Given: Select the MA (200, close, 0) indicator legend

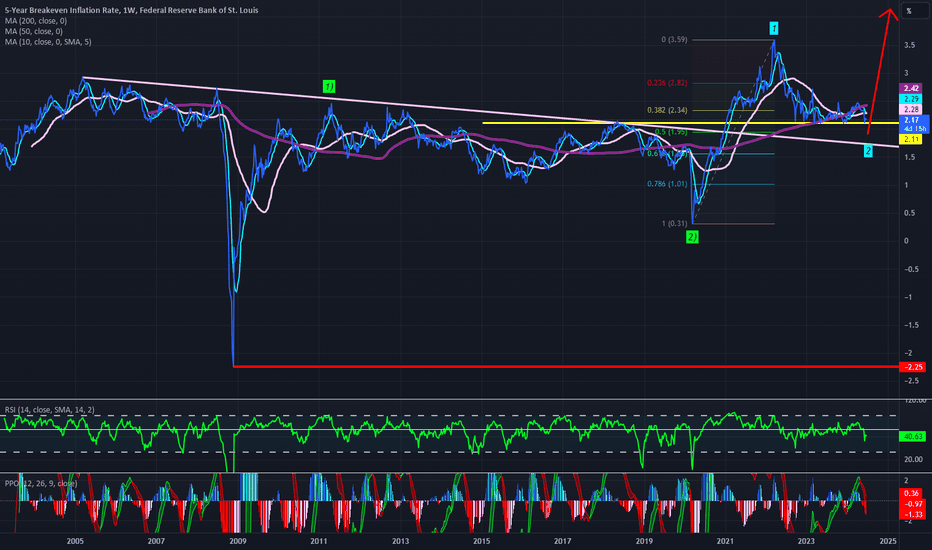Looking at the screenshot, I should [36, 21].
